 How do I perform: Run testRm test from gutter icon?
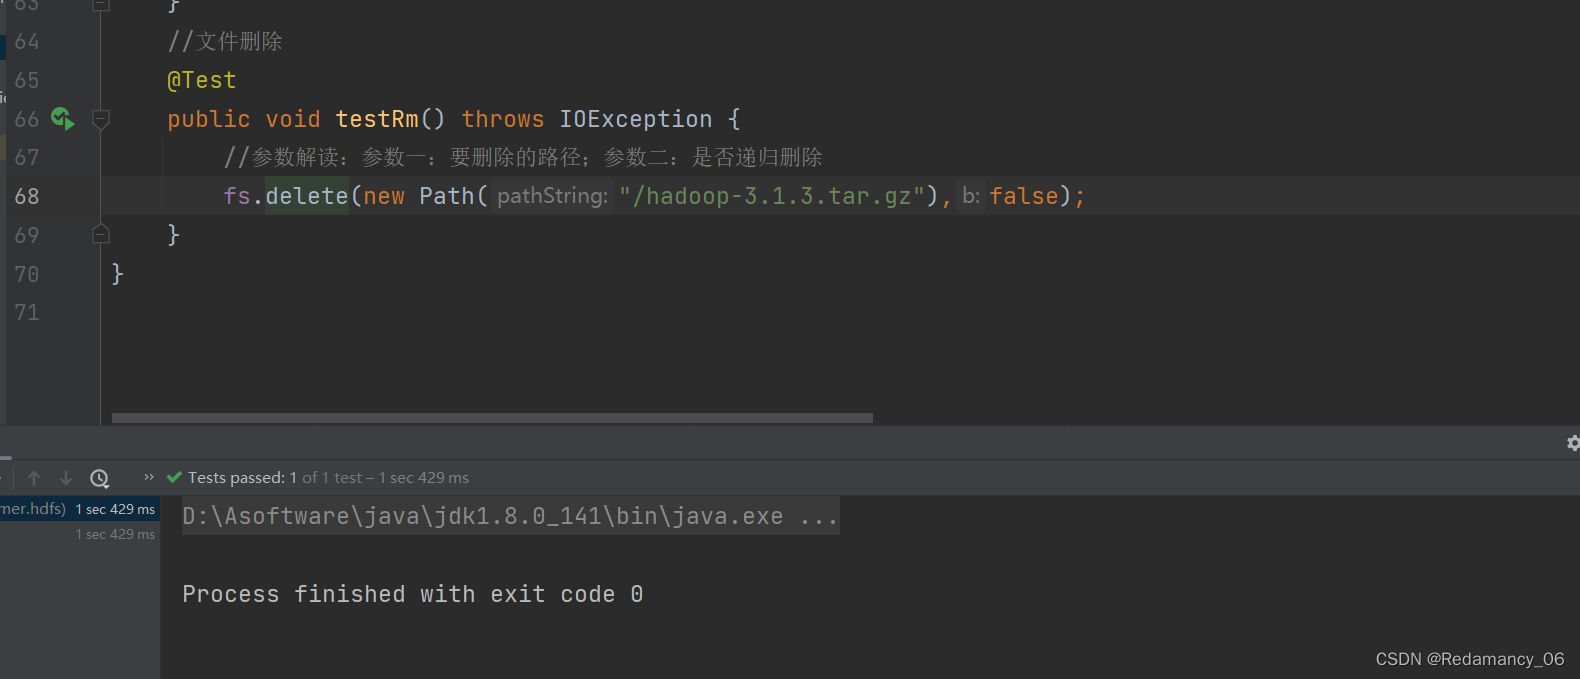click(62, 119)
